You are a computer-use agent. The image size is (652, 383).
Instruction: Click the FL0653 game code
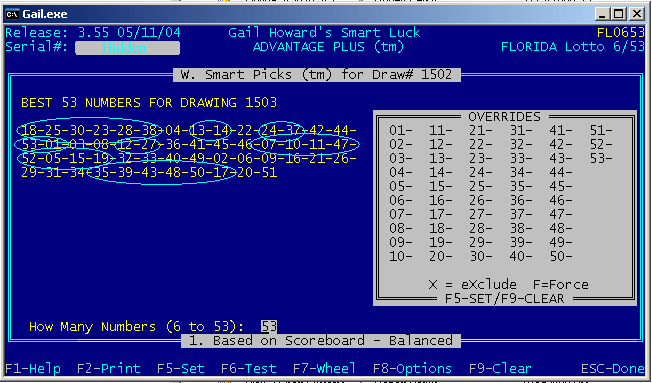[x=621, y=32]
